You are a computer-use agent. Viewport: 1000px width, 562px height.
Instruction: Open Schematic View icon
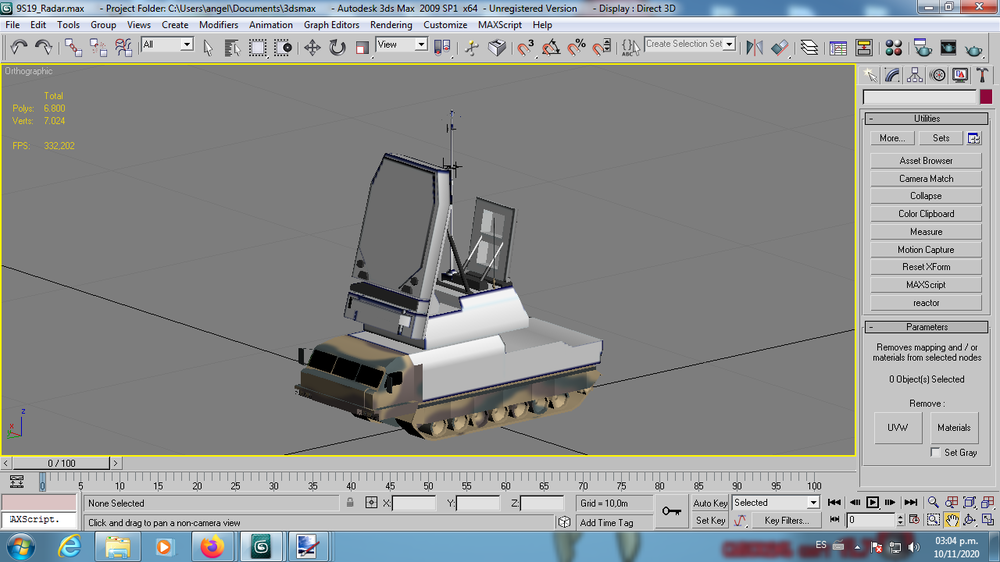(x=864, y=48)
